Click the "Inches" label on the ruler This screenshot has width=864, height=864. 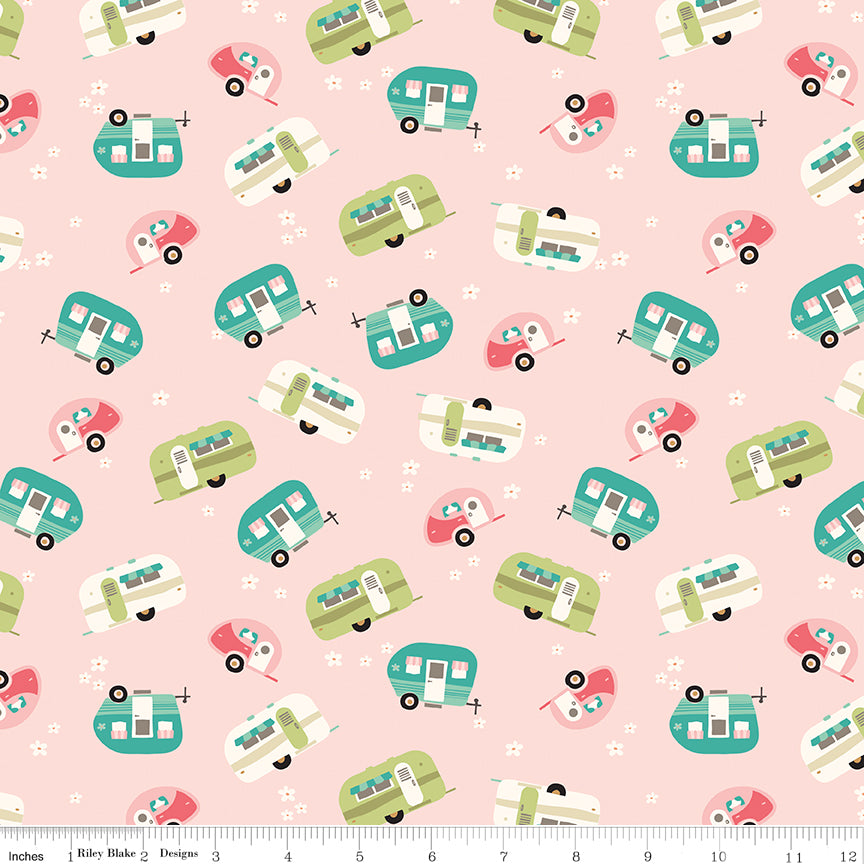(x=26, y=856)
